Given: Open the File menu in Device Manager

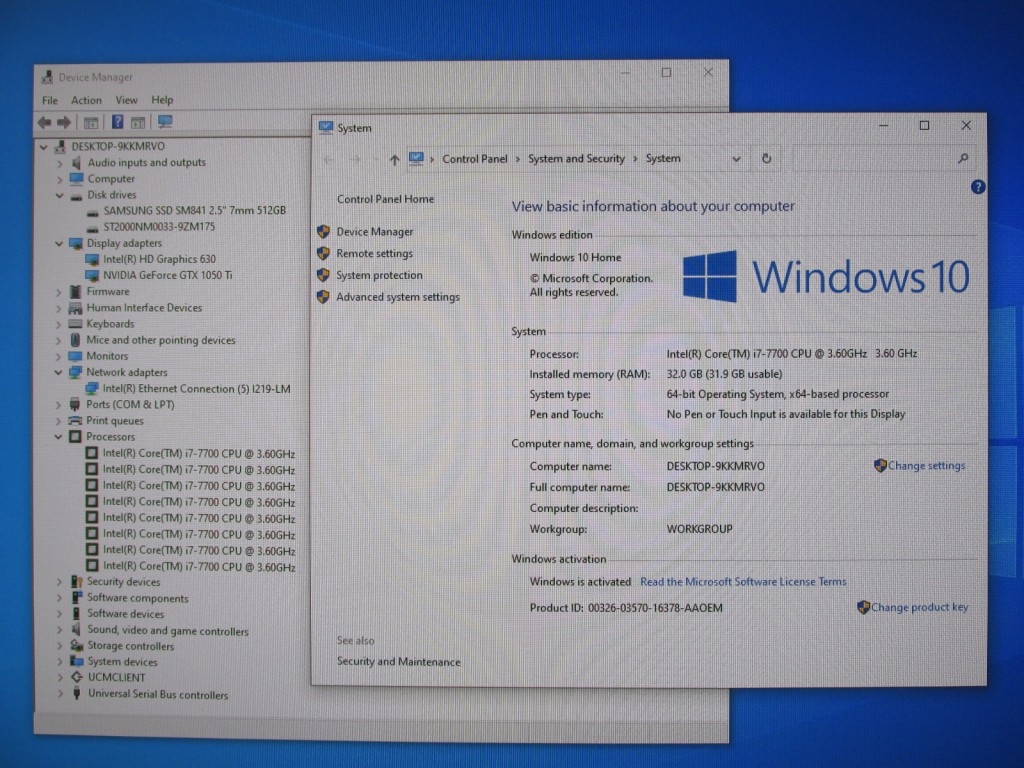Looking at the screenshot, I should pos(50,100).
